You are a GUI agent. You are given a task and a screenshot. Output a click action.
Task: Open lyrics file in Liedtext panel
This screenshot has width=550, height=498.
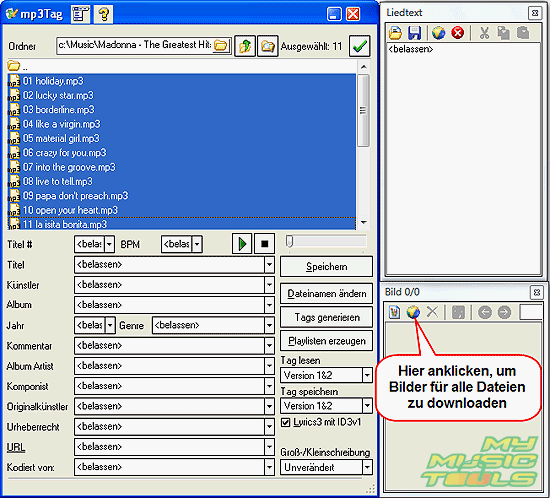[395, 33]
